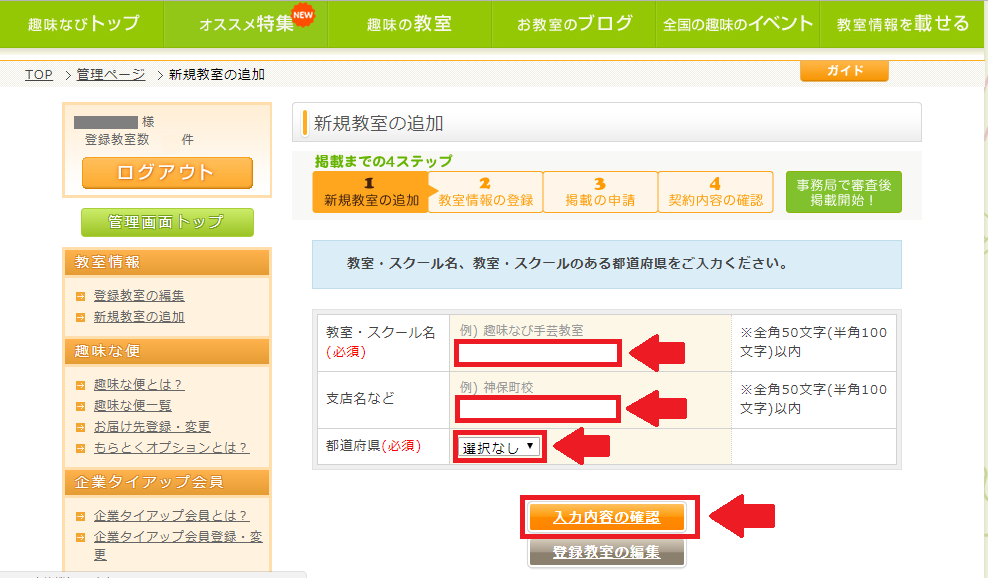This screenshot has width=988, height=578.
Task: Expand the 都道府県 dropdown
Action: click(499, 447)
